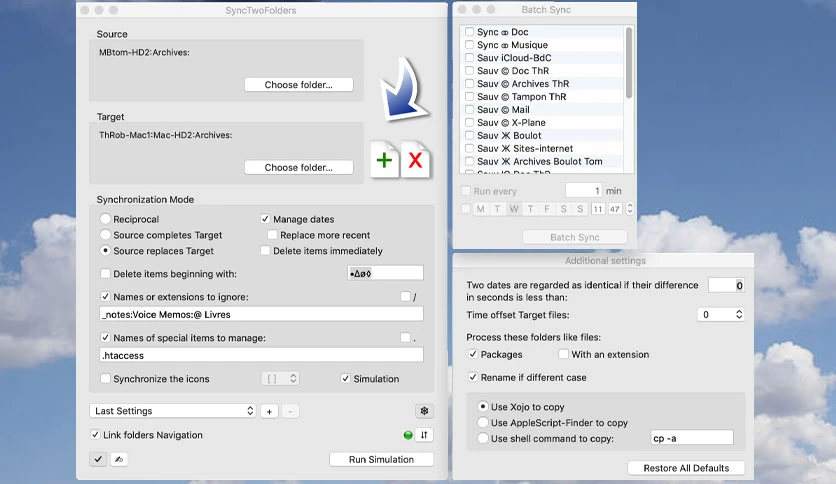
Task: Remove settings preset with minus button
Action: (x=290, y=411)
